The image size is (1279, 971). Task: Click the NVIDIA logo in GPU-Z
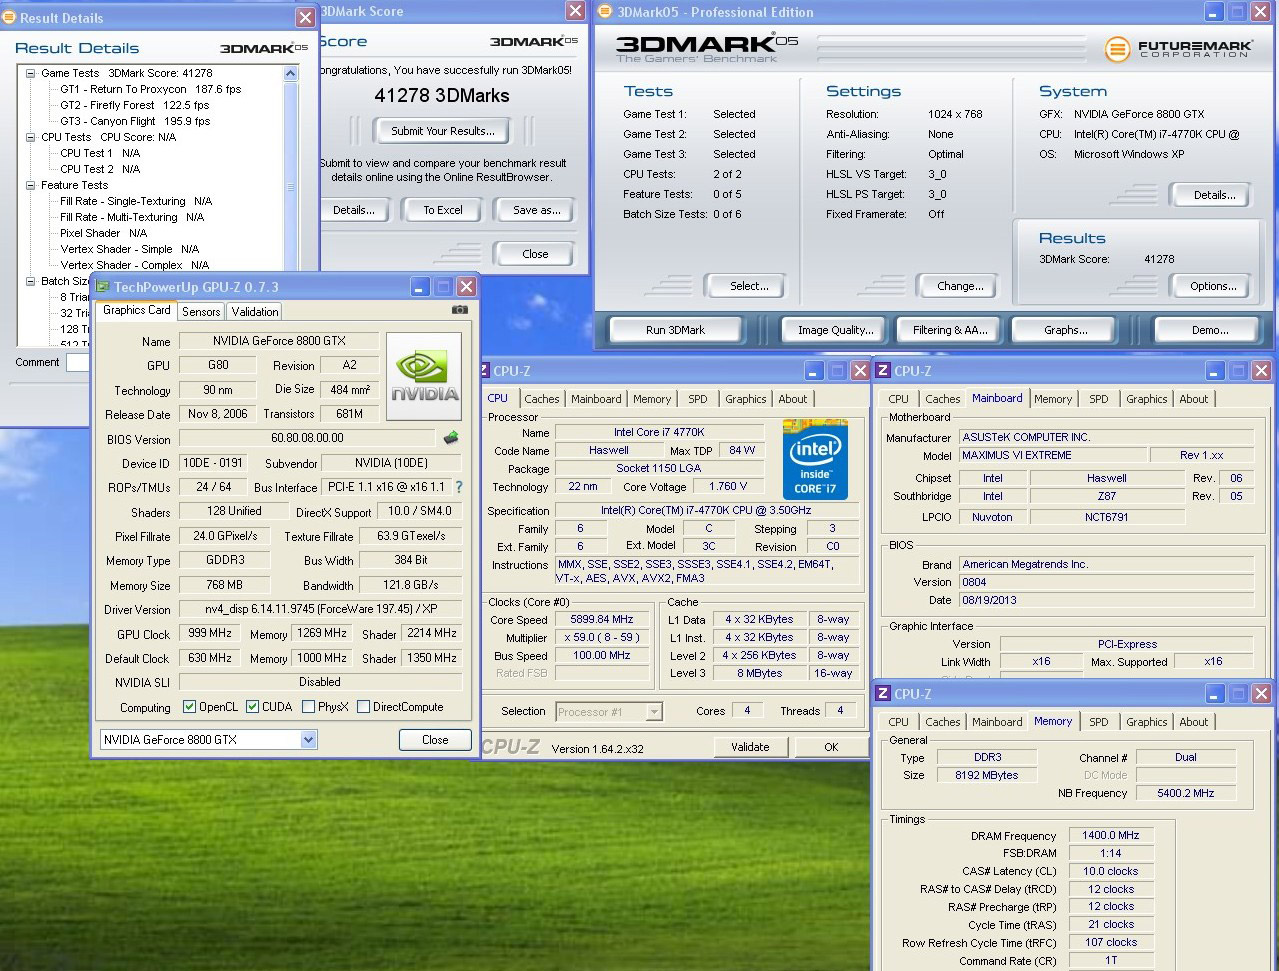click(x=423, y=374)
